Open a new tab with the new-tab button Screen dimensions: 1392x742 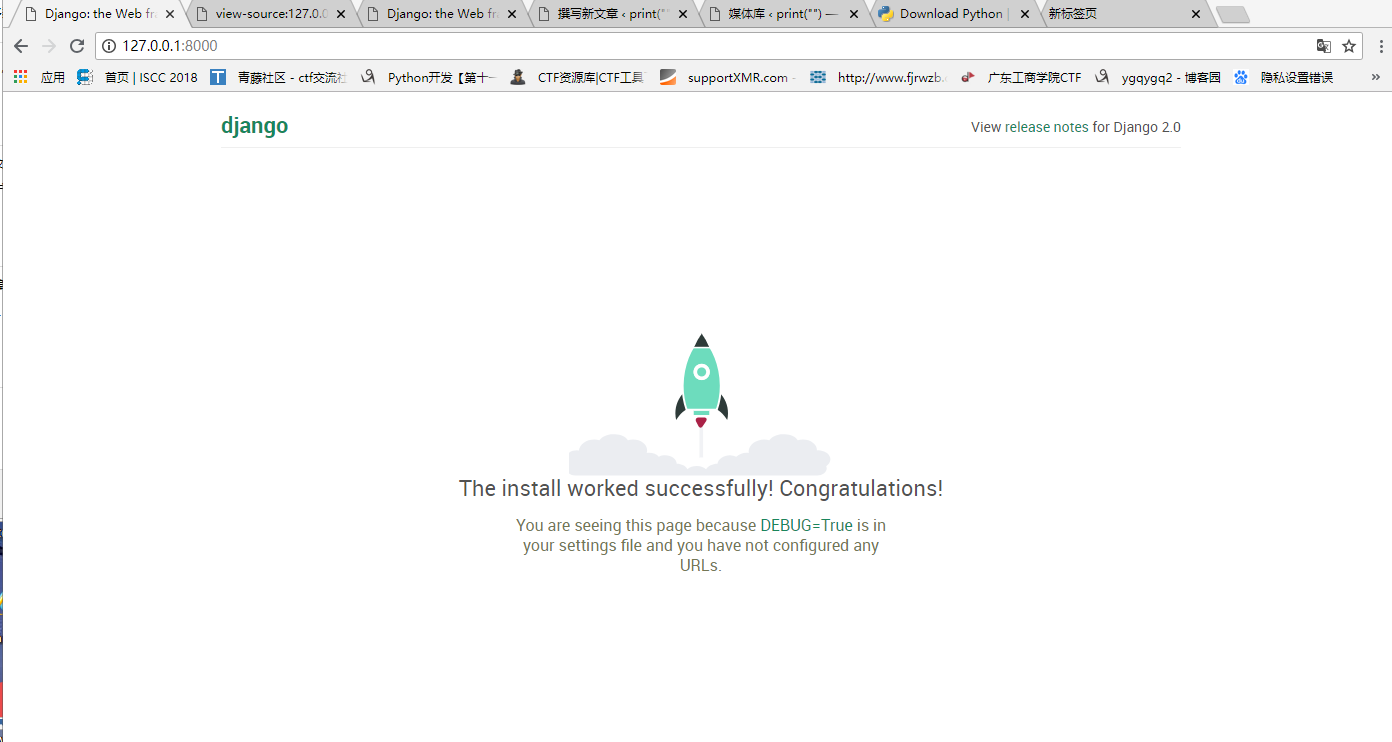click(1232, 15)
